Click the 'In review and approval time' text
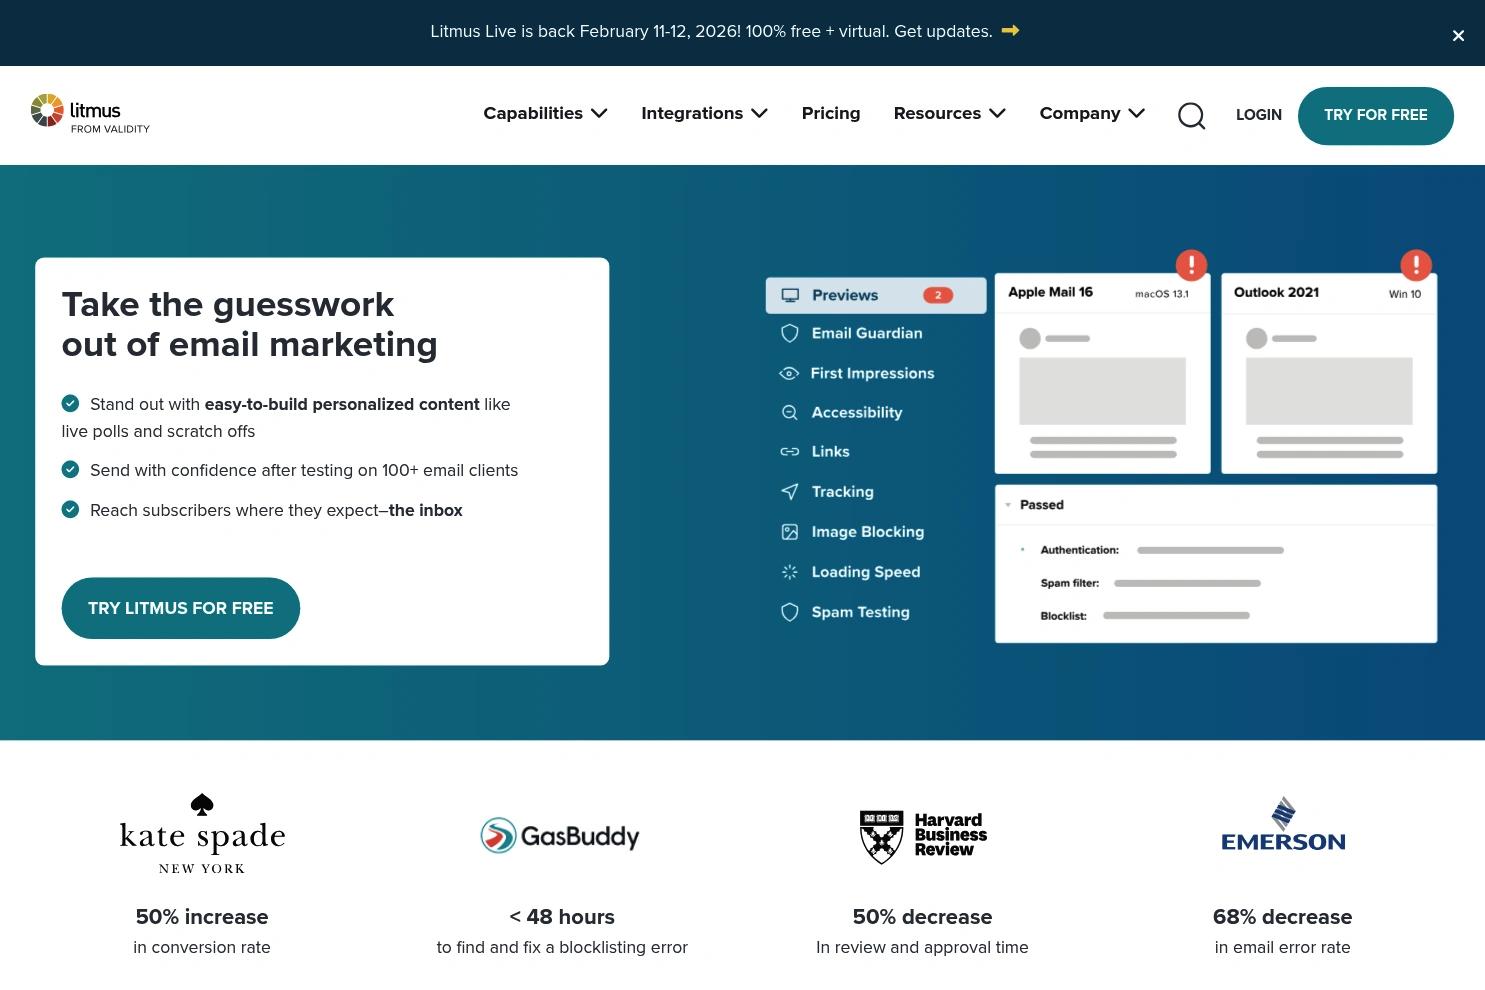 click(x=922, y=947)
